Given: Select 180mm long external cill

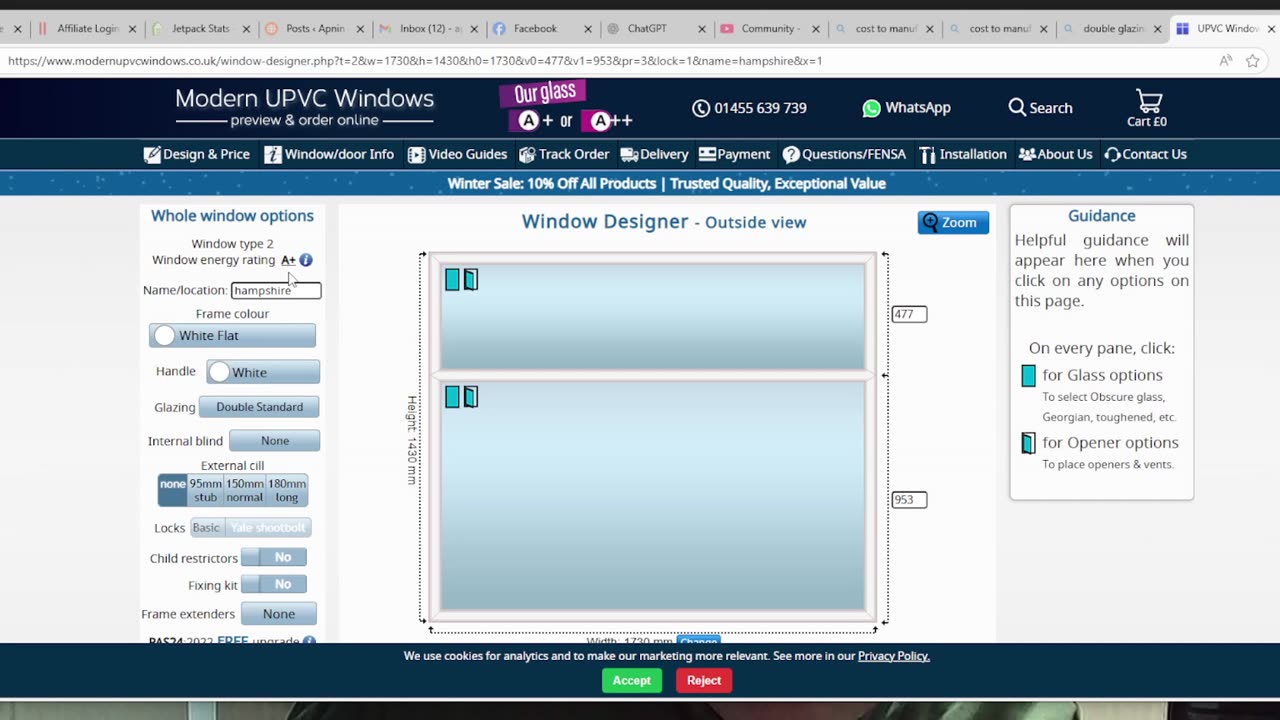Looking at the screenshot, I should [287, 490].
